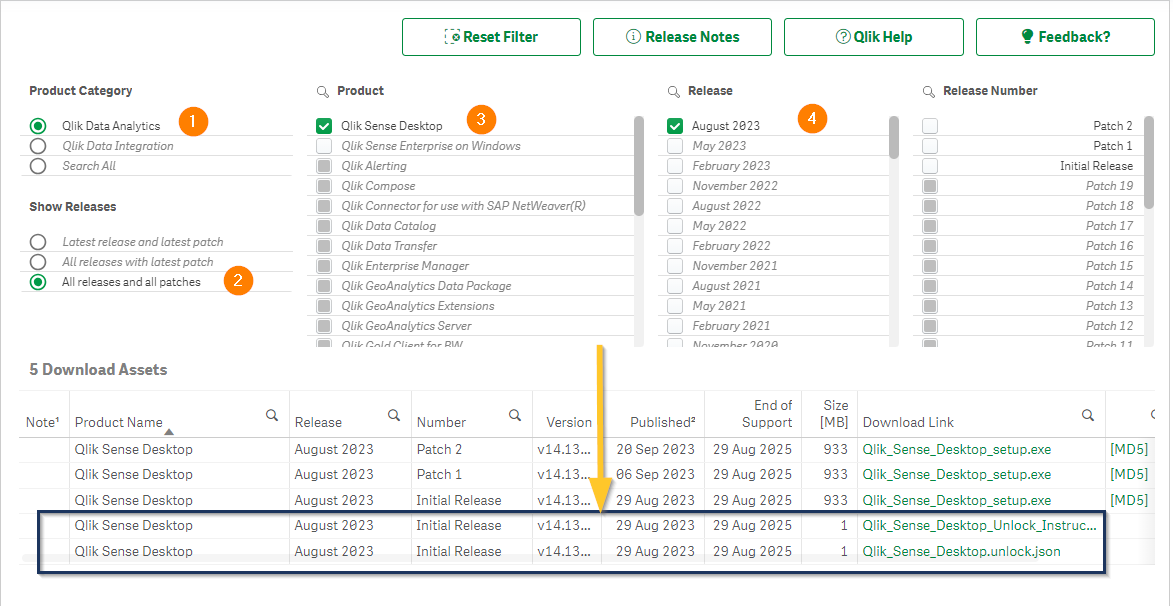Check the August 2022 release checkbox
1173x606 pixels.
click(675, 206)
